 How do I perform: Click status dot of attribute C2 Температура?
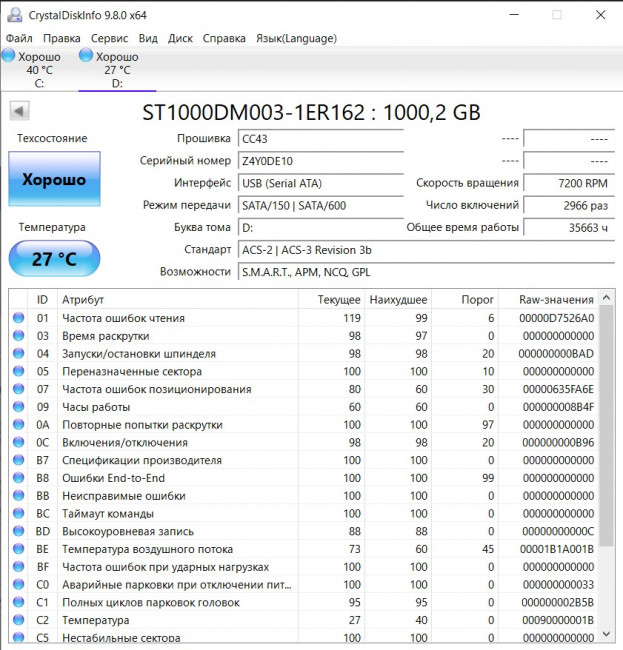(x=18, y=620)
